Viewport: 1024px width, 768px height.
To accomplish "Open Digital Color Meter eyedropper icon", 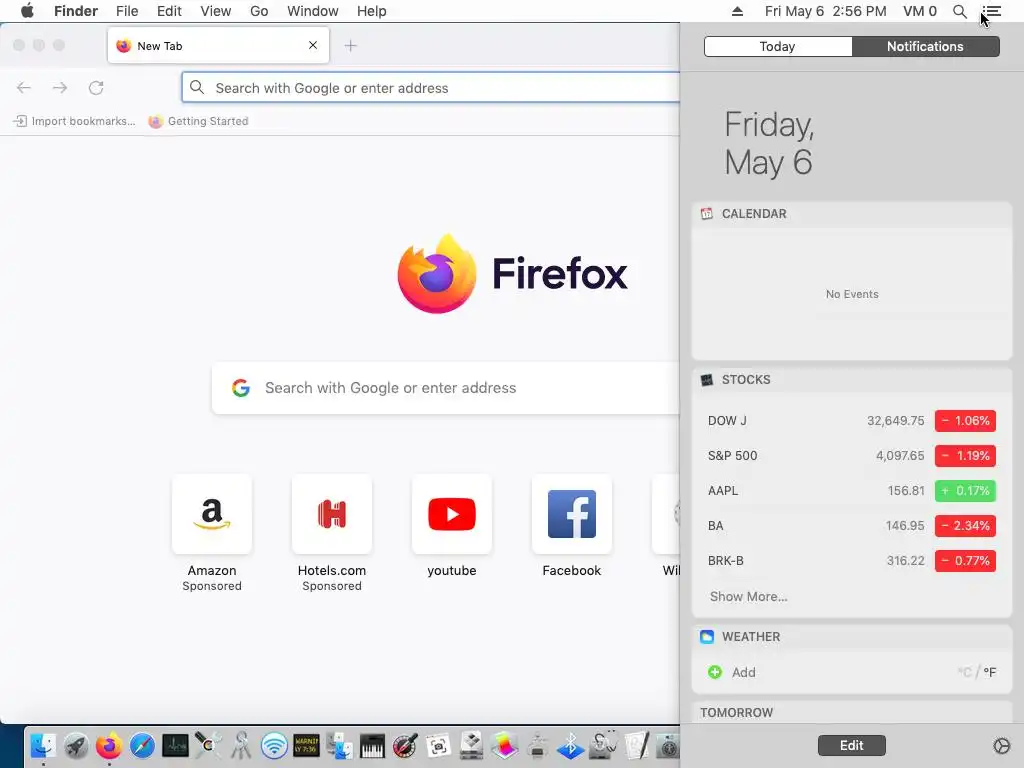I will pos(406,745).
